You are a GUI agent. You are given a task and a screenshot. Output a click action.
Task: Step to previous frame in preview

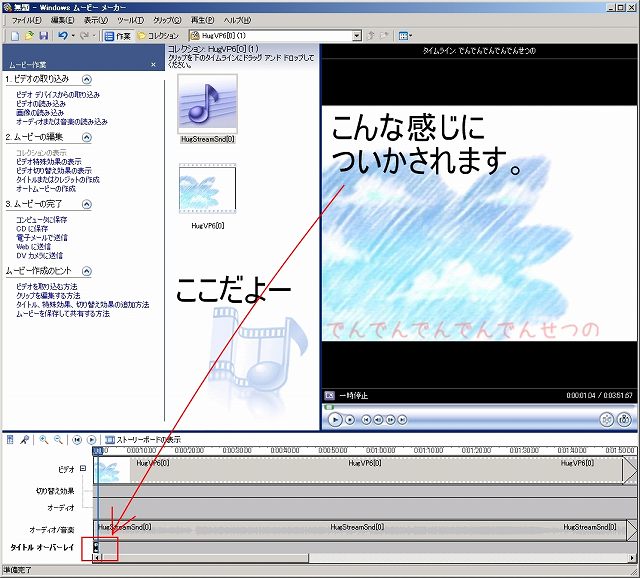(378, 420)
